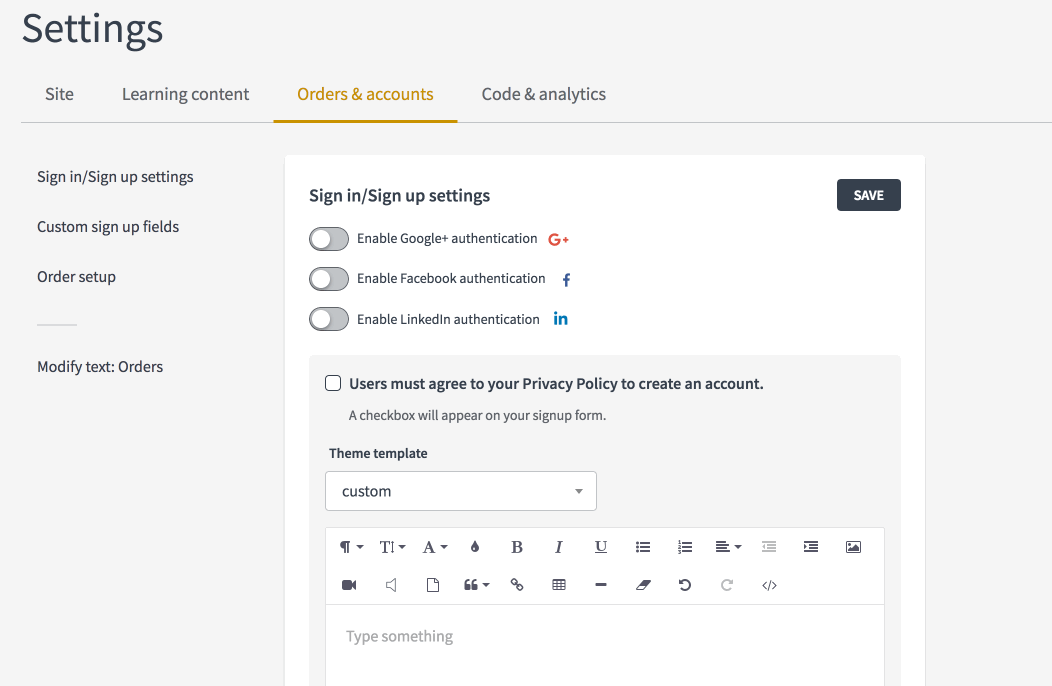
Task: Open Sign in/Sign up settings sidebar link
Action: pyautogui.click(x=115, y=177)
